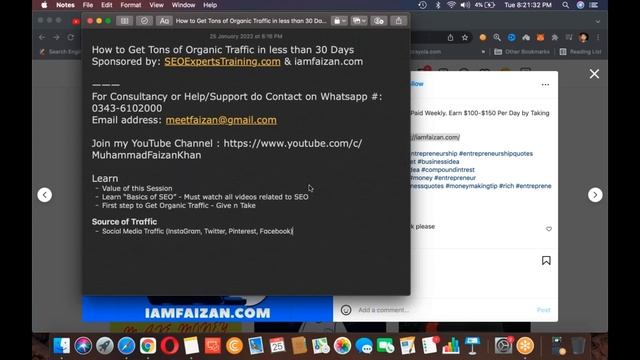Screen dimensions: 640x360
Task: Open the photos and media dropdown in Notes
Action: pos(359,21)
